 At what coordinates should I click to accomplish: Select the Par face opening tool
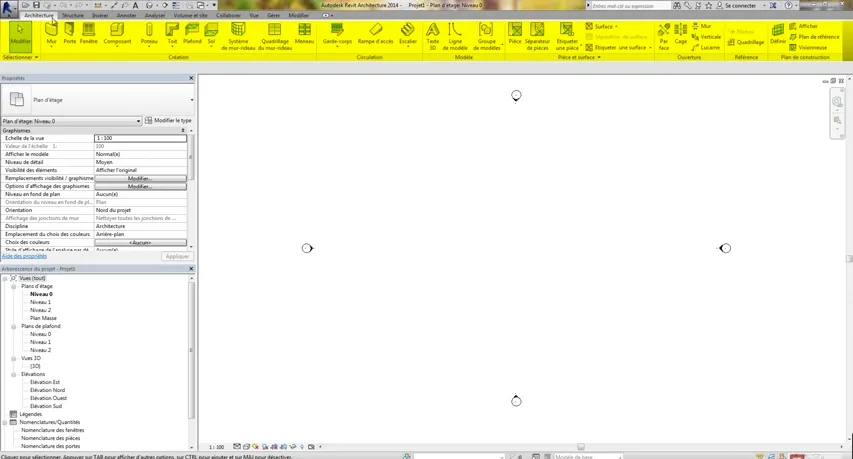664,36
